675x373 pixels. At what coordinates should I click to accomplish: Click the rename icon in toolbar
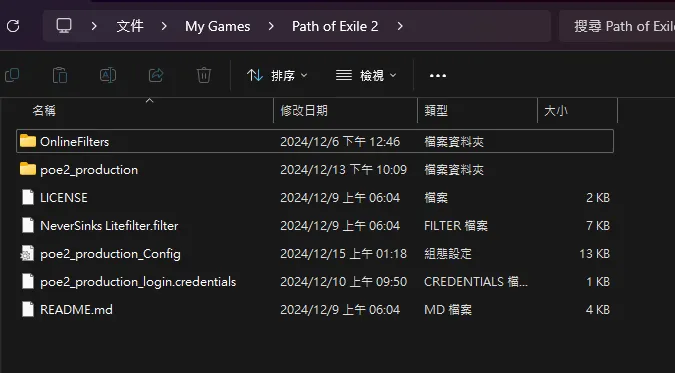(108, 75)
